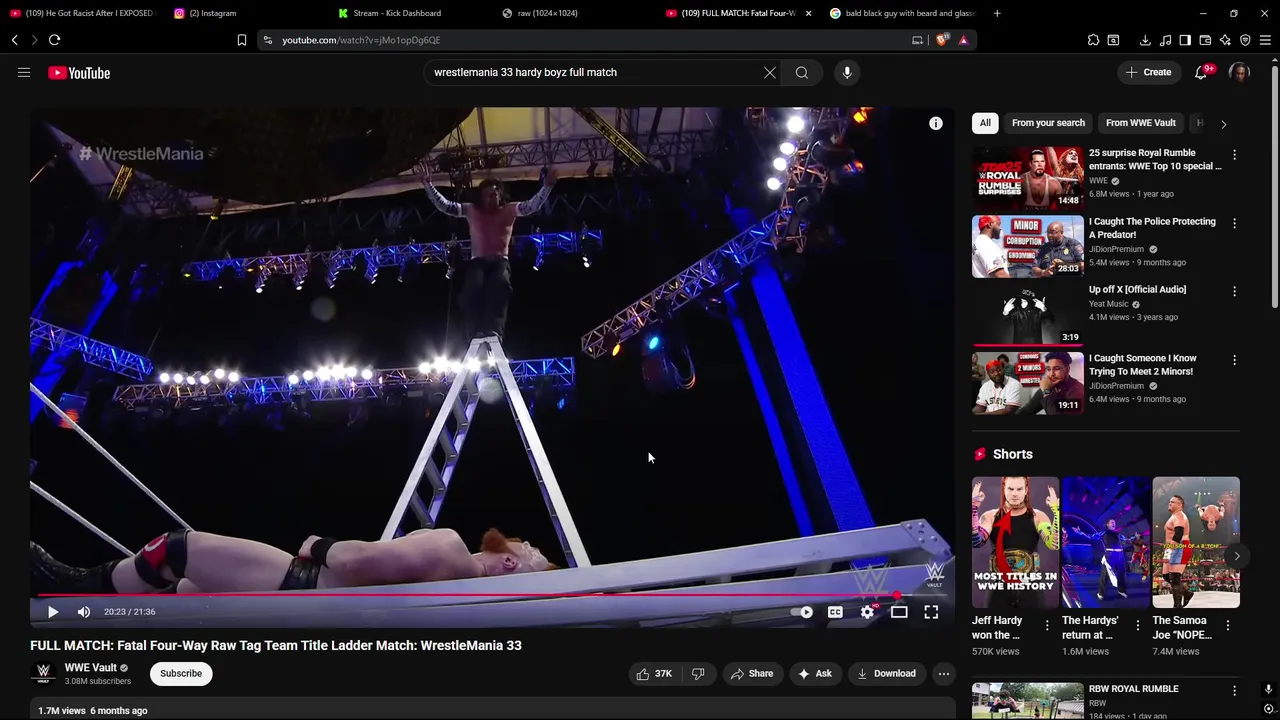Show more filter chips with arrow

pyautogui.click(x=1223, y=124)
